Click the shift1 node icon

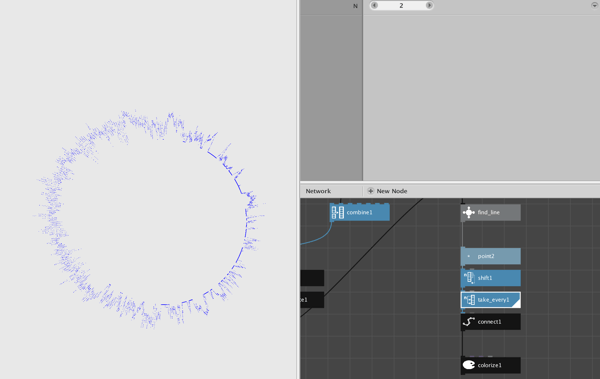pyautogui.click(x=469, y=278)
